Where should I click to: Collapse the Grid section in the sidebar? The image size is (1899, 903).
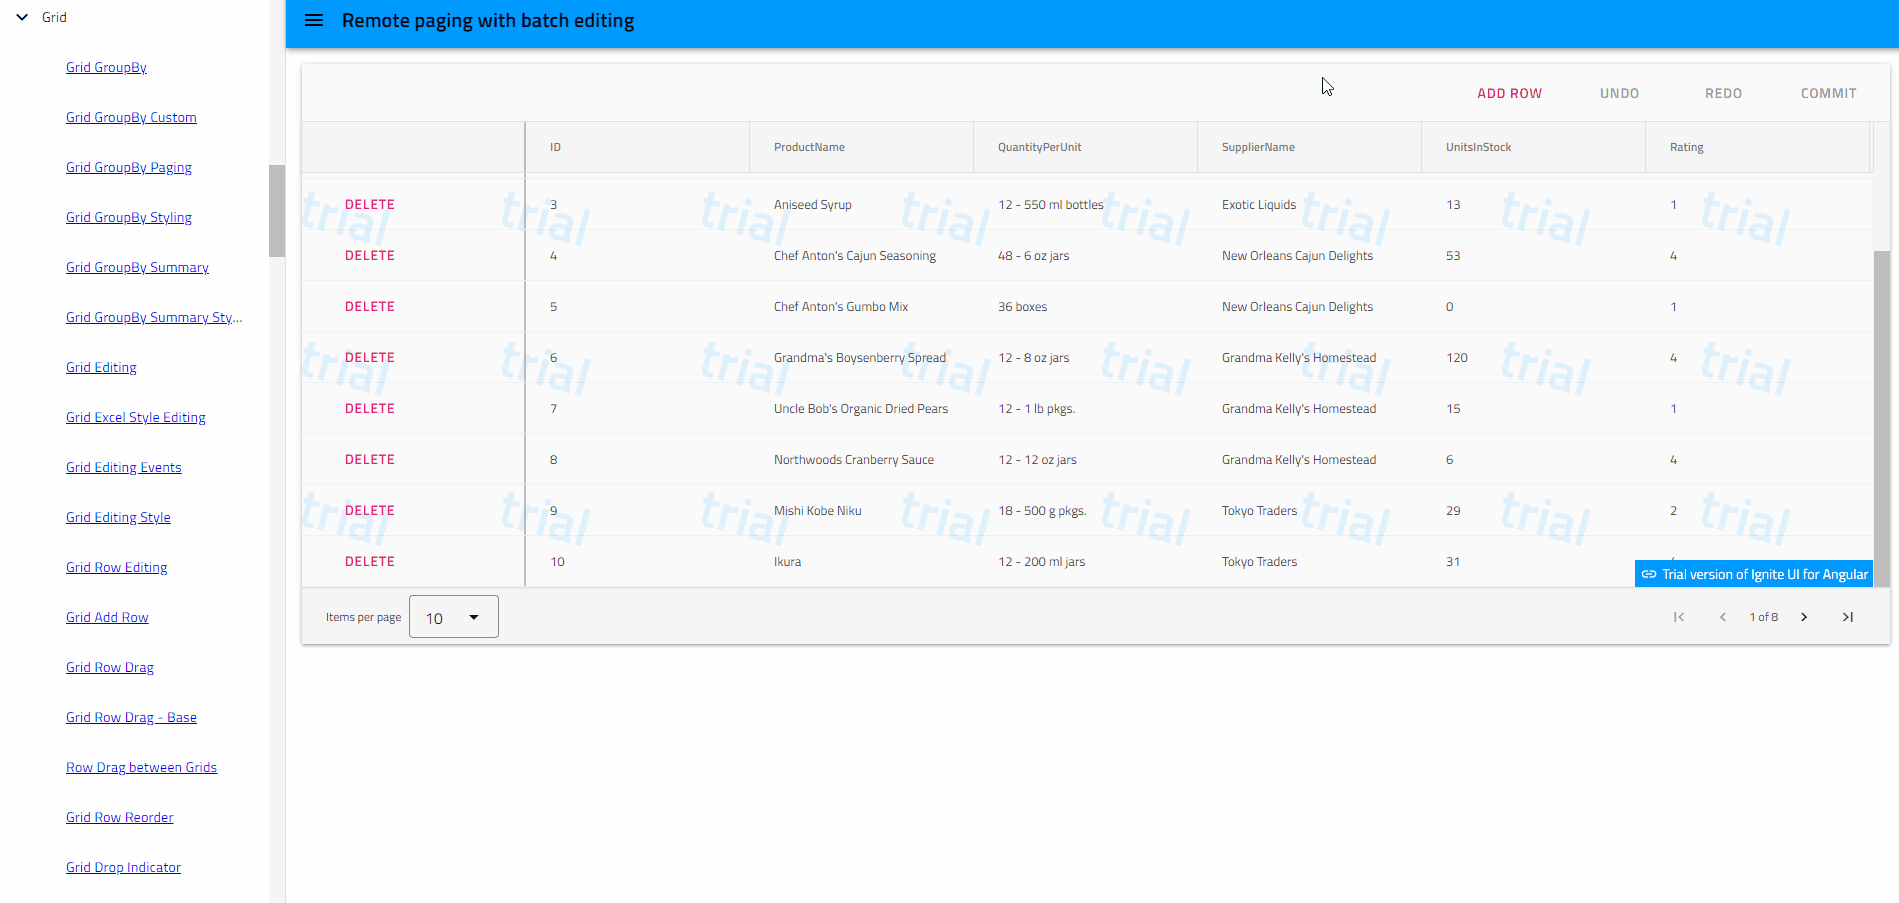[x=22, y=16]
